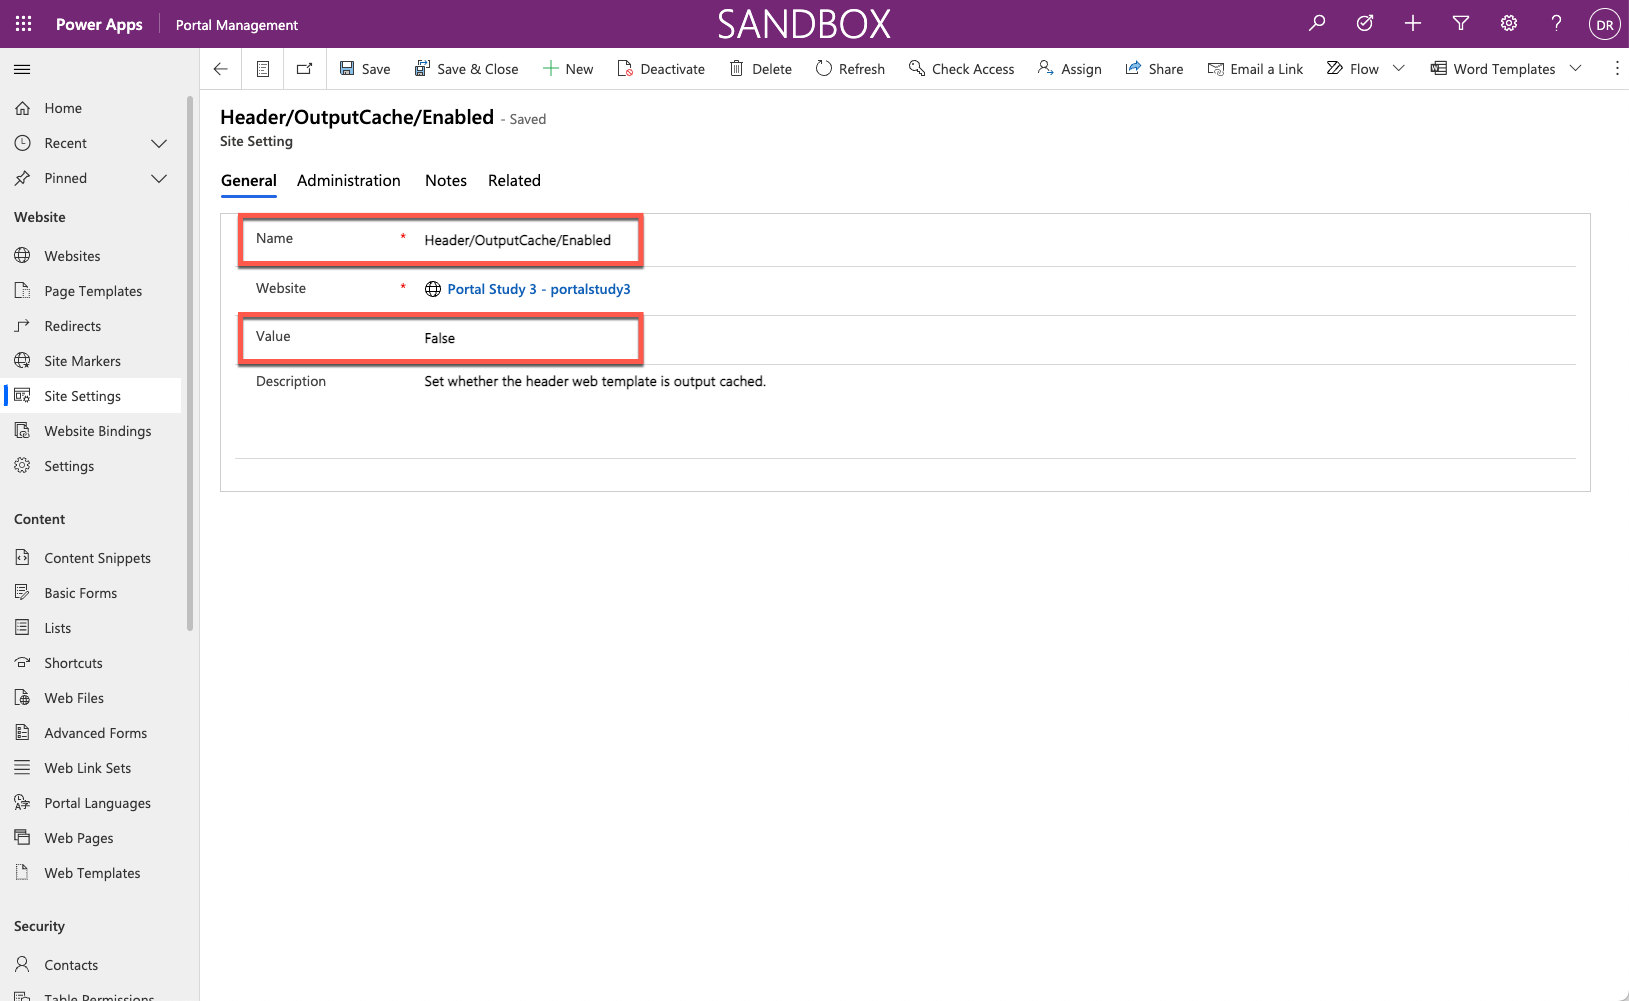
Task: Expand the Pinned list chevron
Action: click(159, 178)
